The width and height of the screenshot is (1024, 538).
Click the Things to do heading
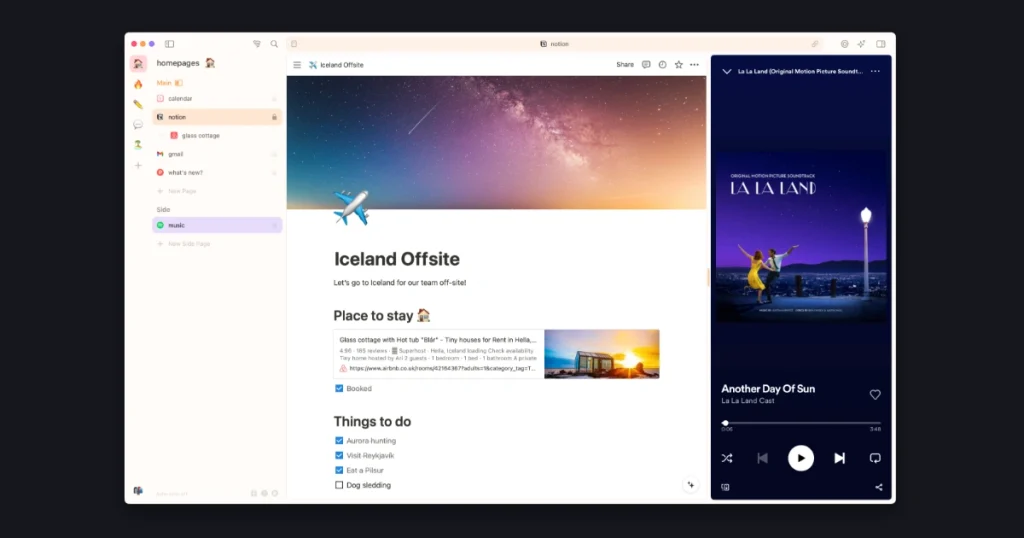point(372,422)
